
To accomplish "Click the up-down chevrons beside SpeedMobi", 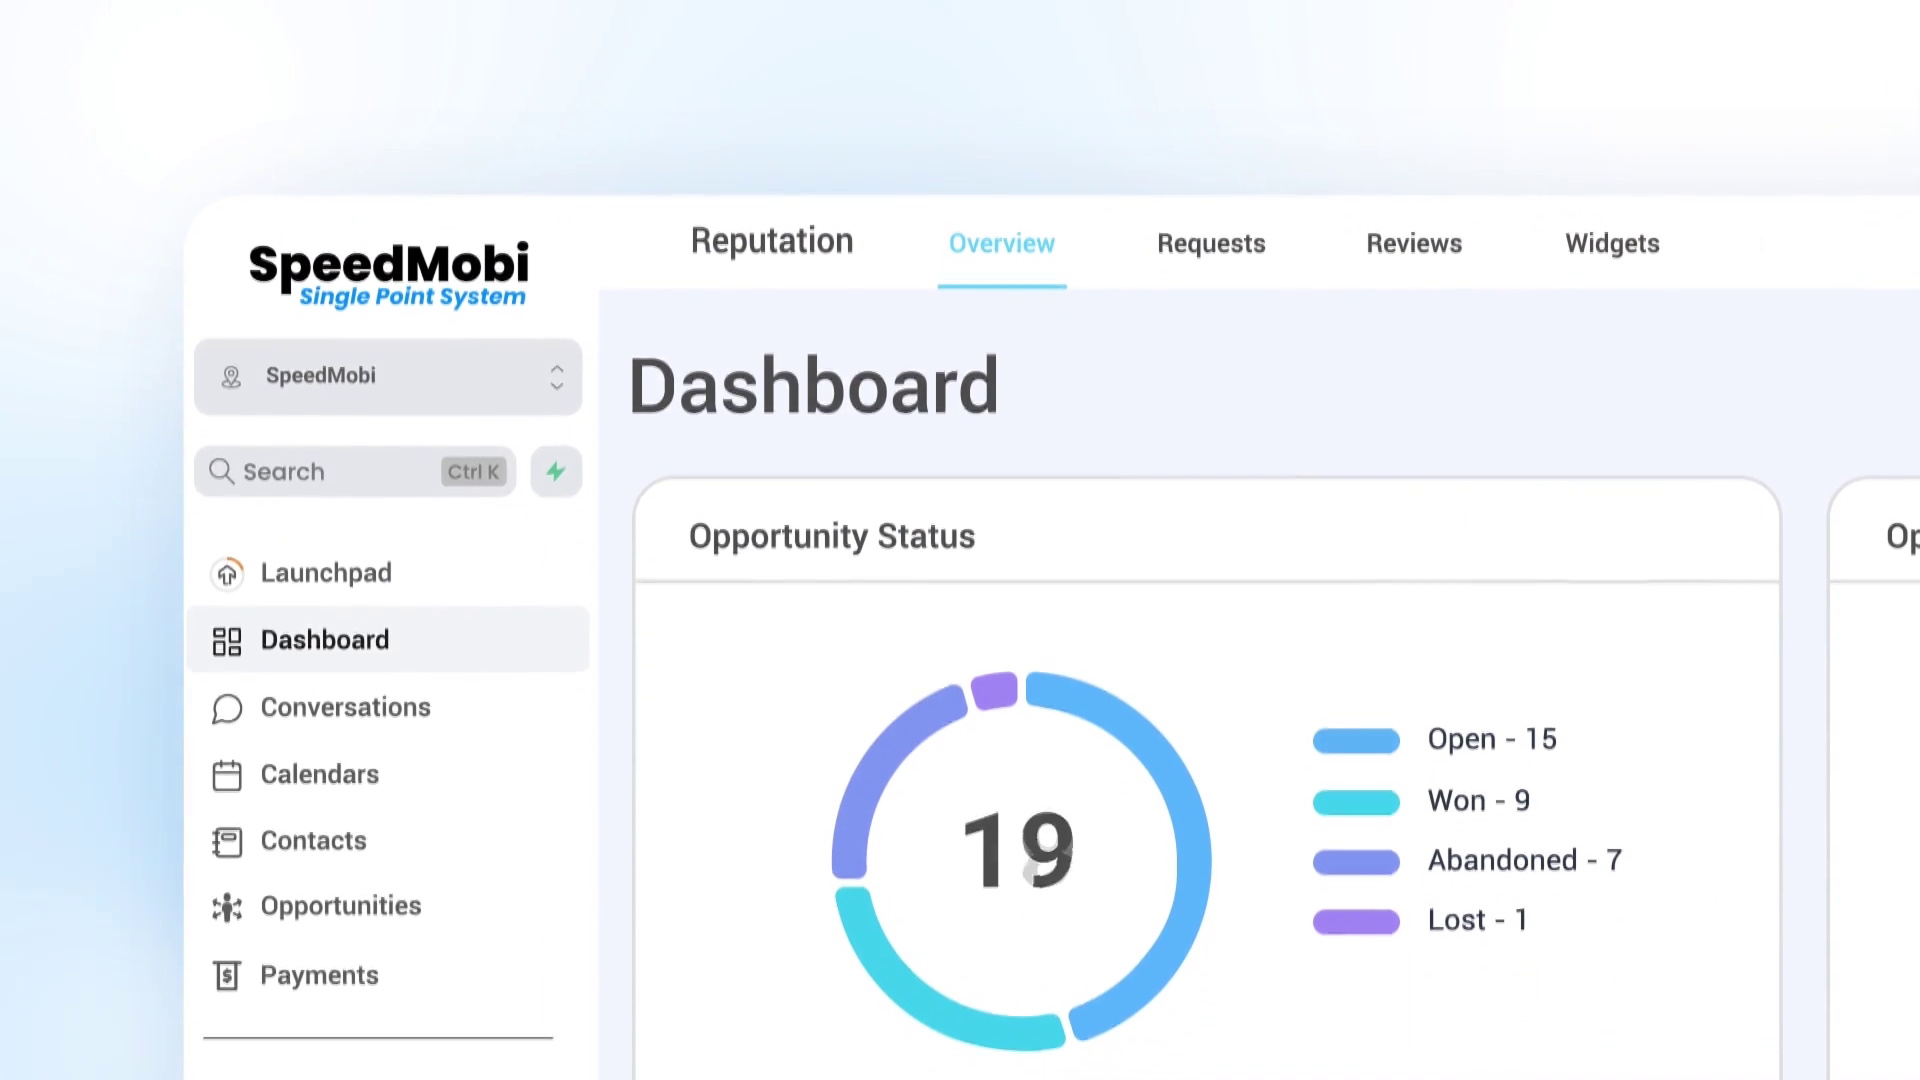I will (557, 377).
